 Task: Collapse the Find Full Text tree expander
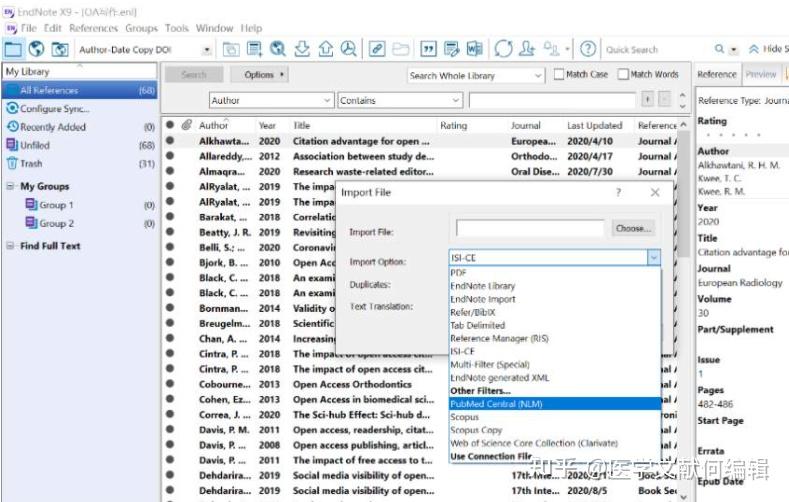point(10,245)
